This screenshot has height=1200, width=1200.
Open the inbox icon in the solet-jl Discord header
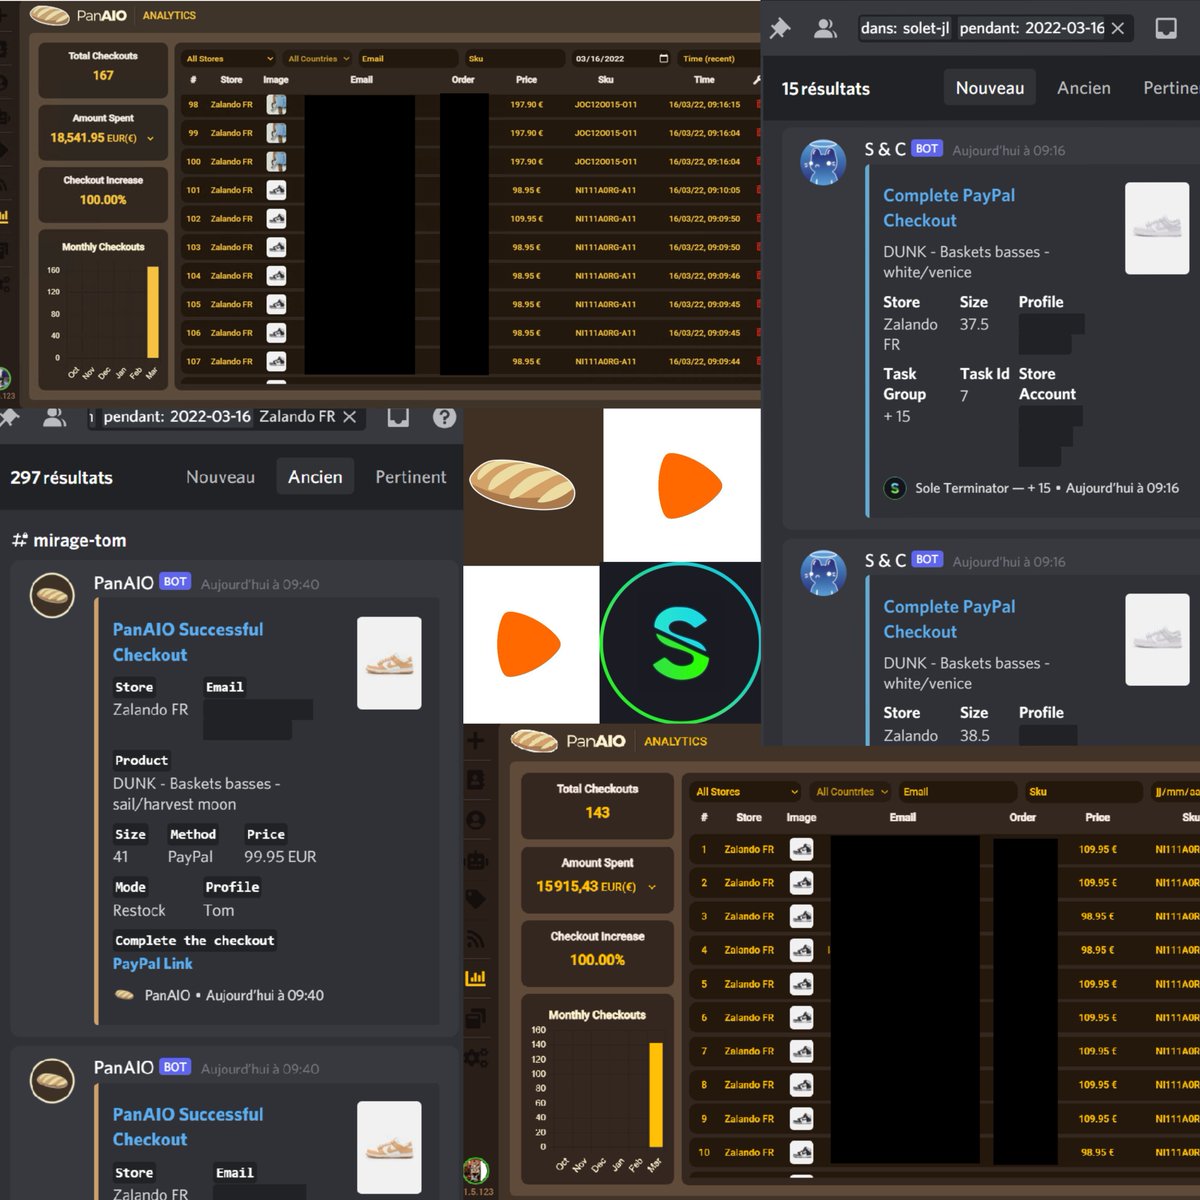[1166, 28]
